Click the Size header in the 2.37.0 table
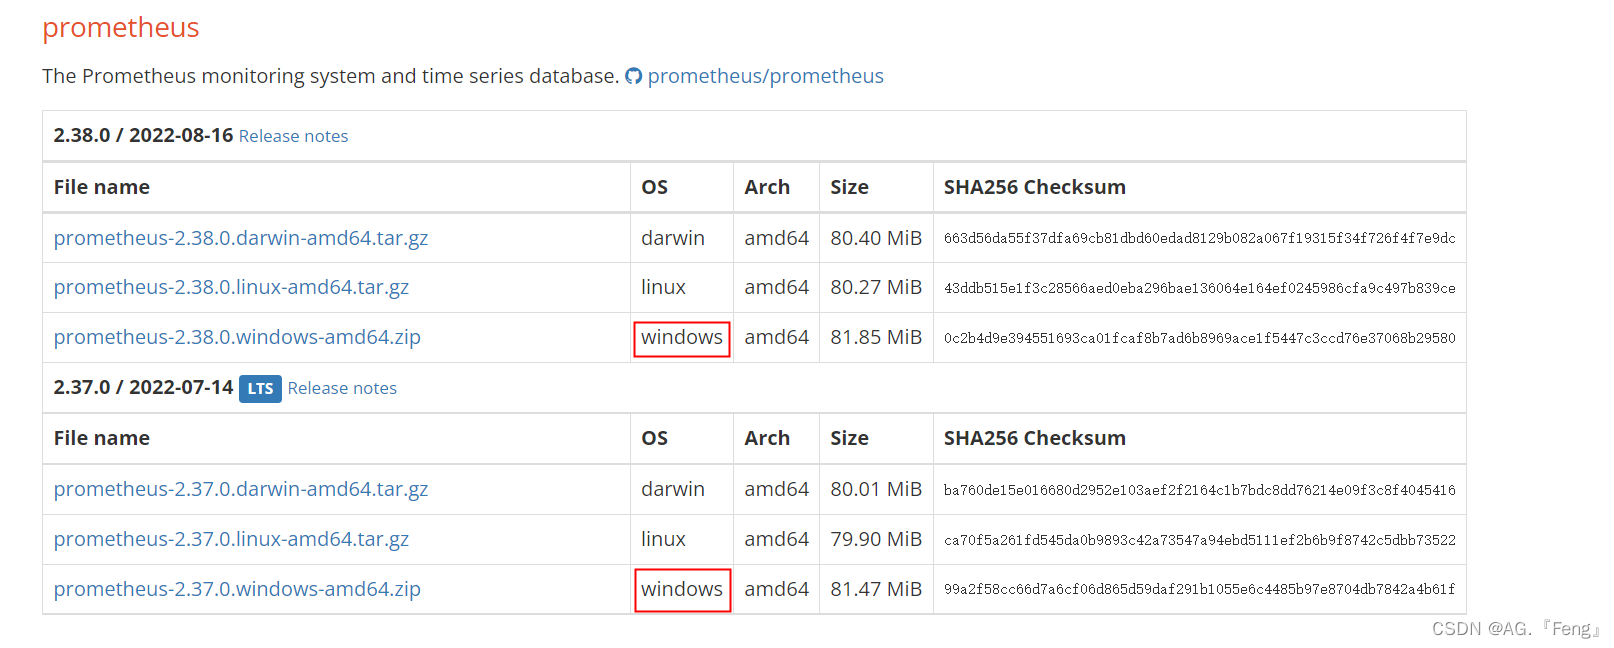 [849, 438]
